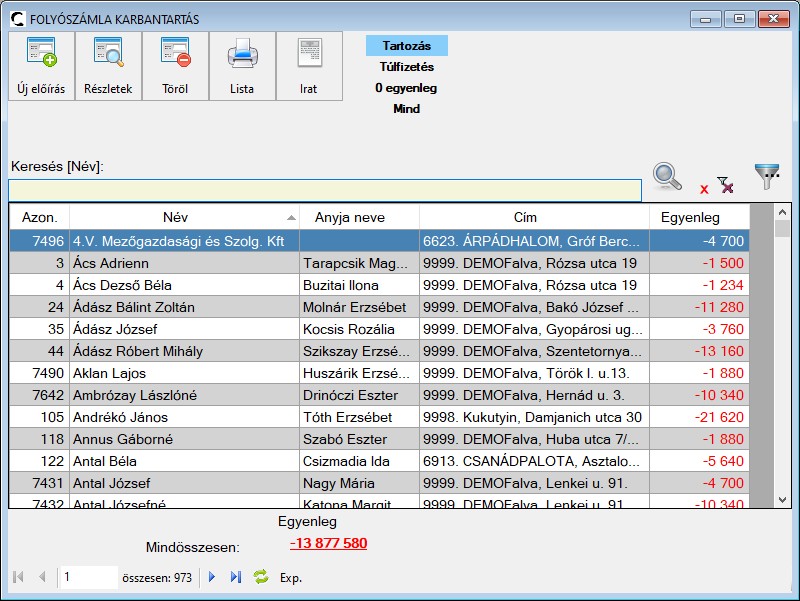Click the green refresh arrows icon
800x601 pixels.
point(261,577)
